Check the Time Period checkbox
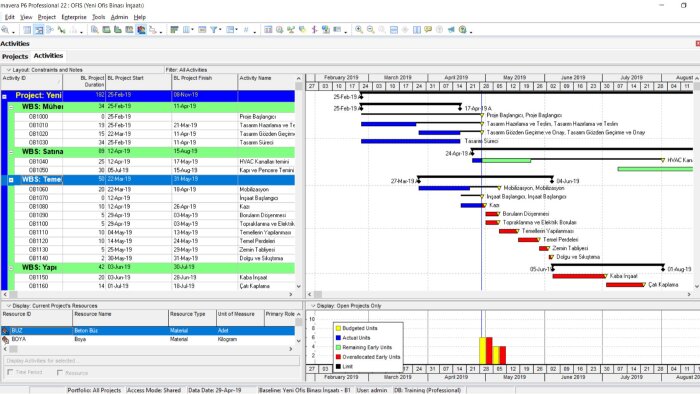The width and height of the screenshot is (700, 394). (x=10, y=372)
